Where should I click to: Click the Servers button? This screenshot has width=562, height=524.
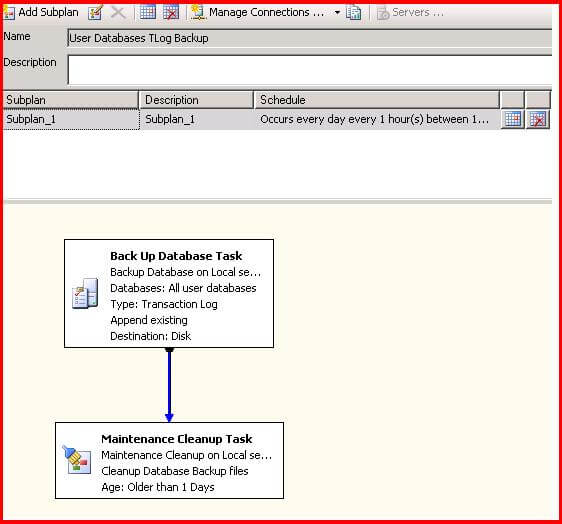tap(410, 13)
